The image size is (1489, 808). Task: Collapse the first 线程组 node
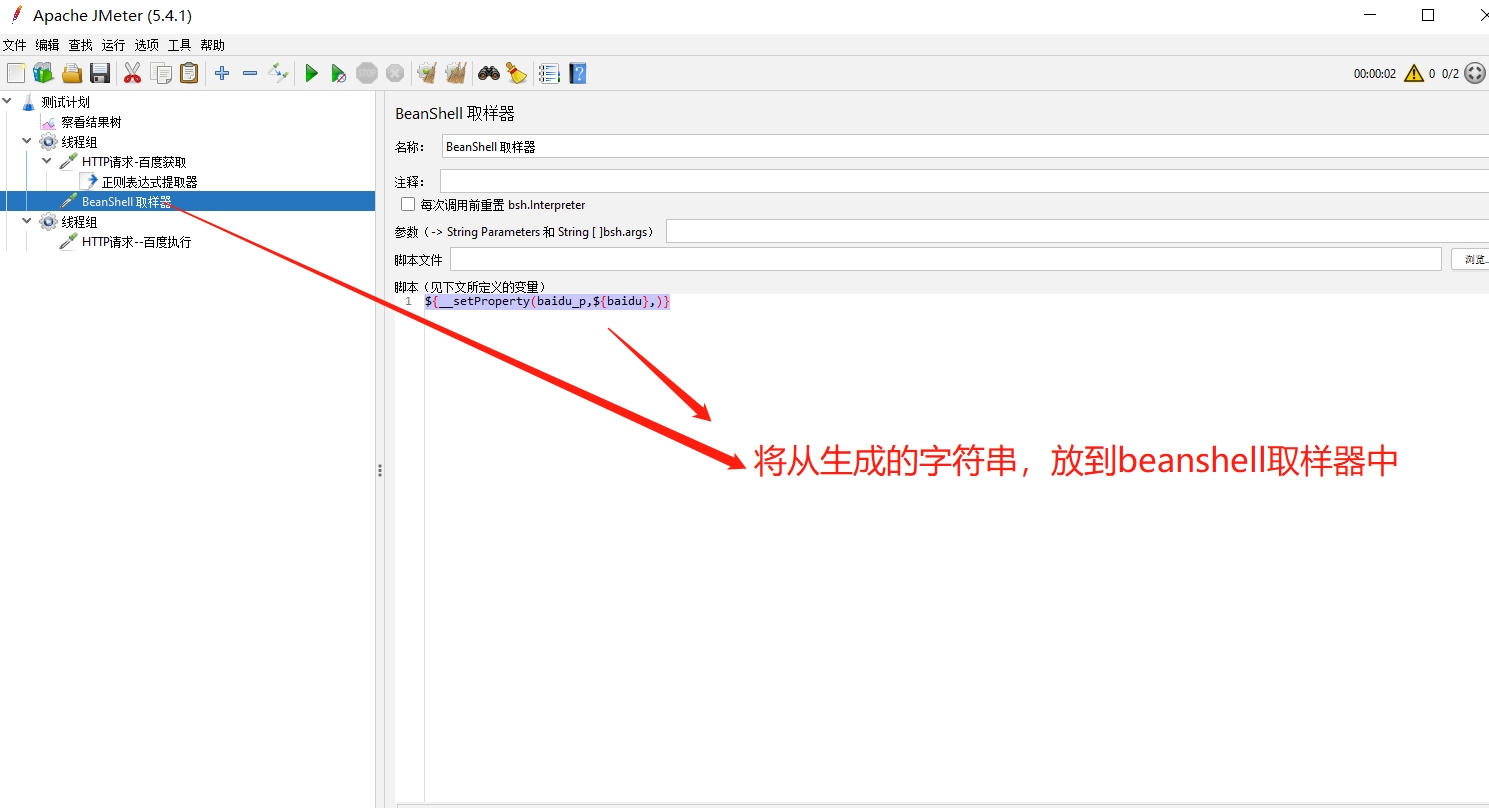tap(27, 141)
